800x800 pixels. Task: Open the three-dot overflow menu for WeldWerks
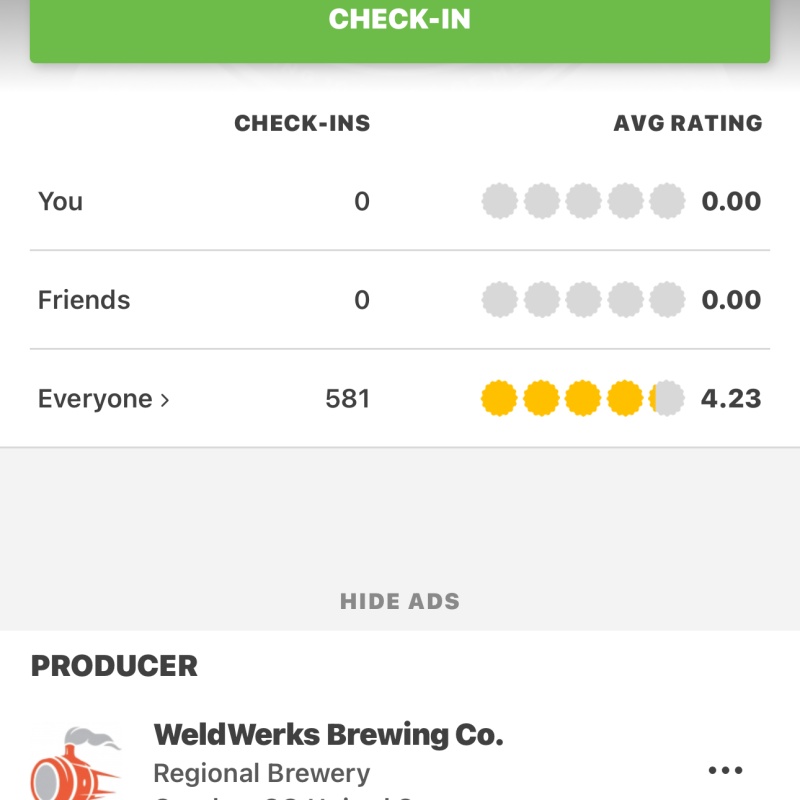pyautogui.click(x=724, y=770)
